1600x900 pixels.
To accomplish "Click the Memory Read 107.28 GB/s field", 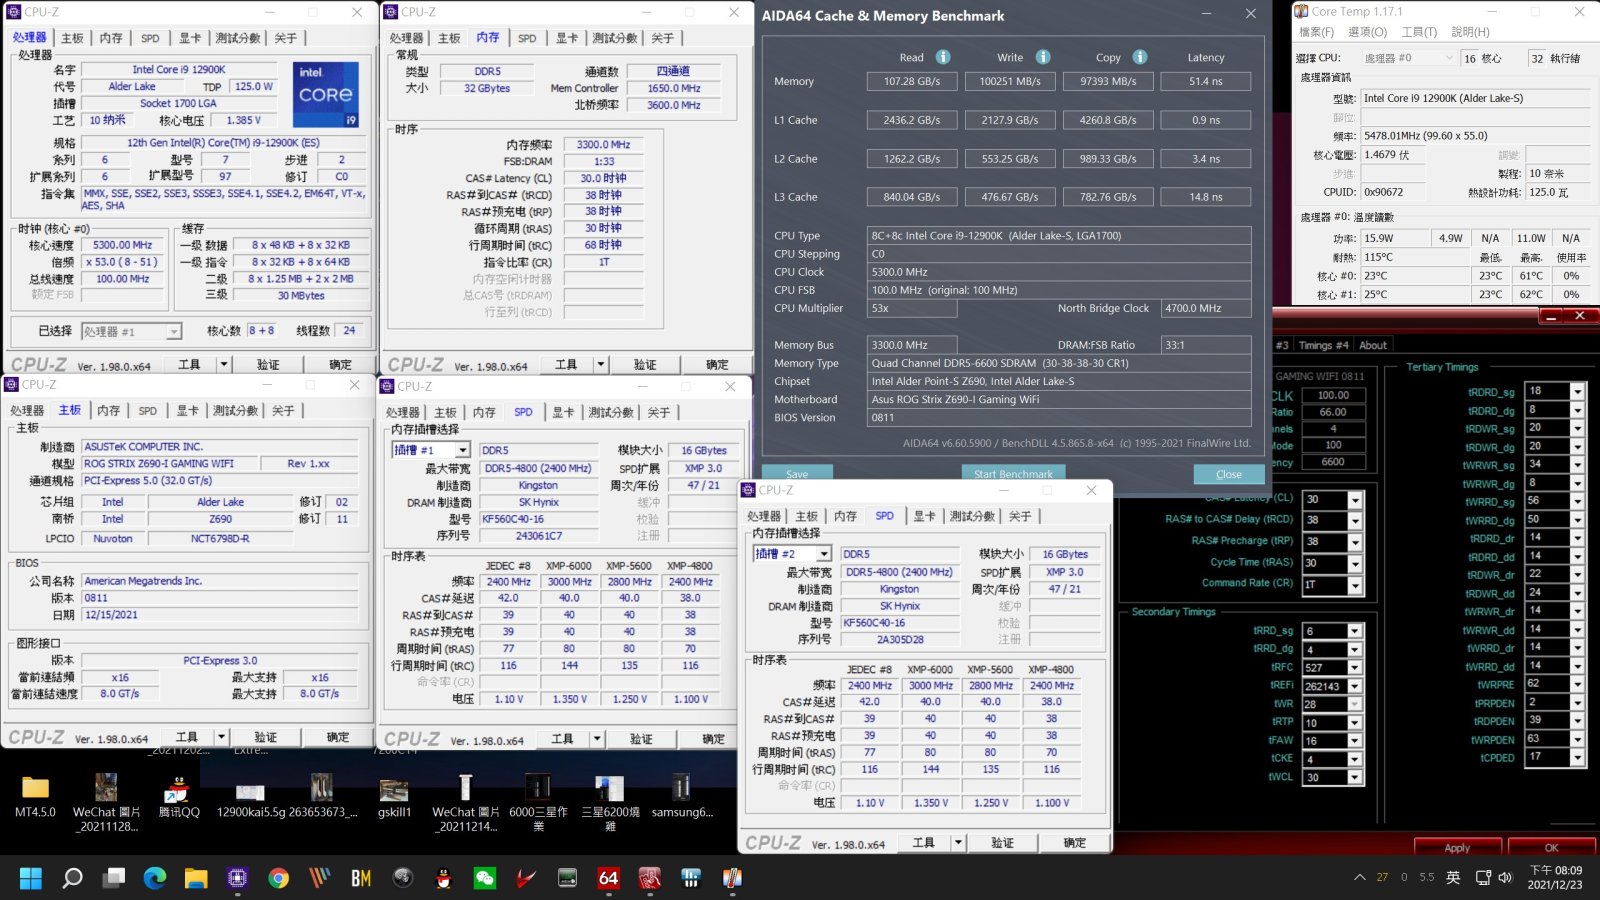I will (x=911, y=81).
